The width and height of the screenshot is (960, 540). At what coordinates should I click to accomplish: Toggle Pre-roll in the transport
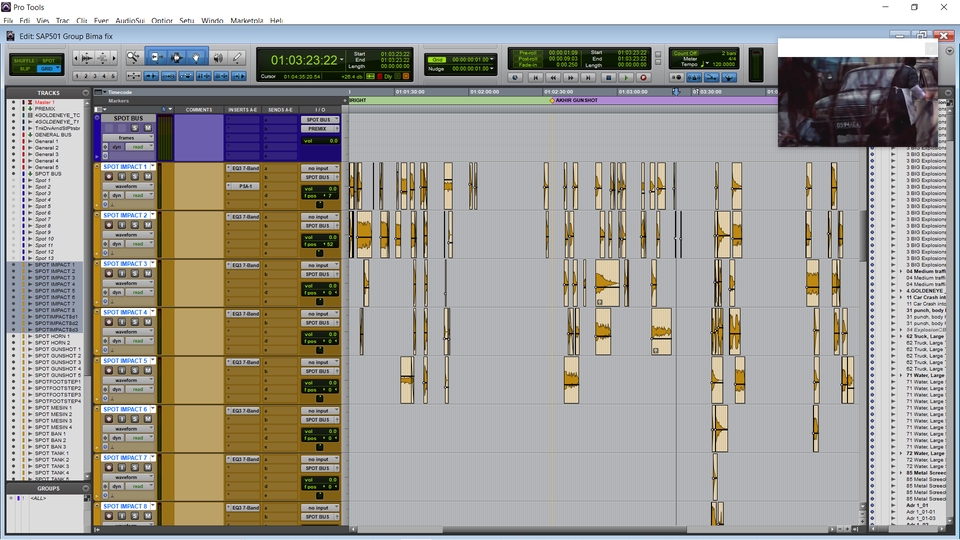(527, 53)
